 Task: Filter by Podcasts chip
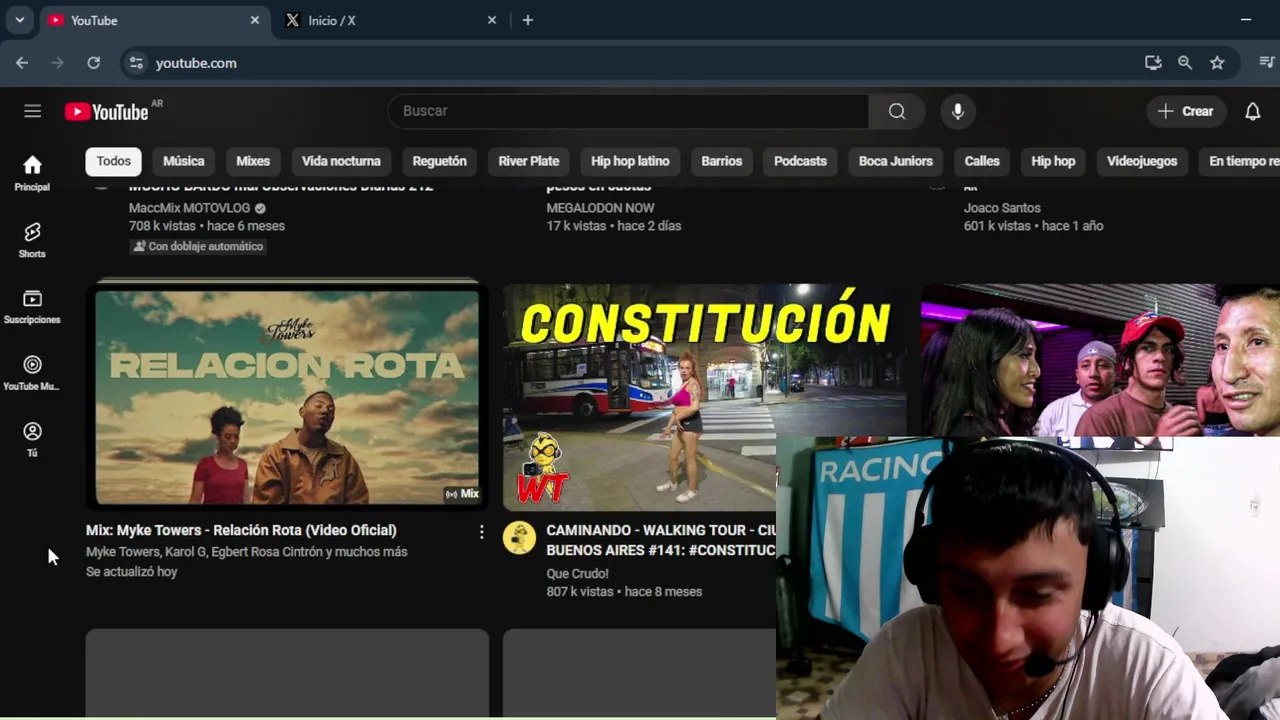(800, 161)
